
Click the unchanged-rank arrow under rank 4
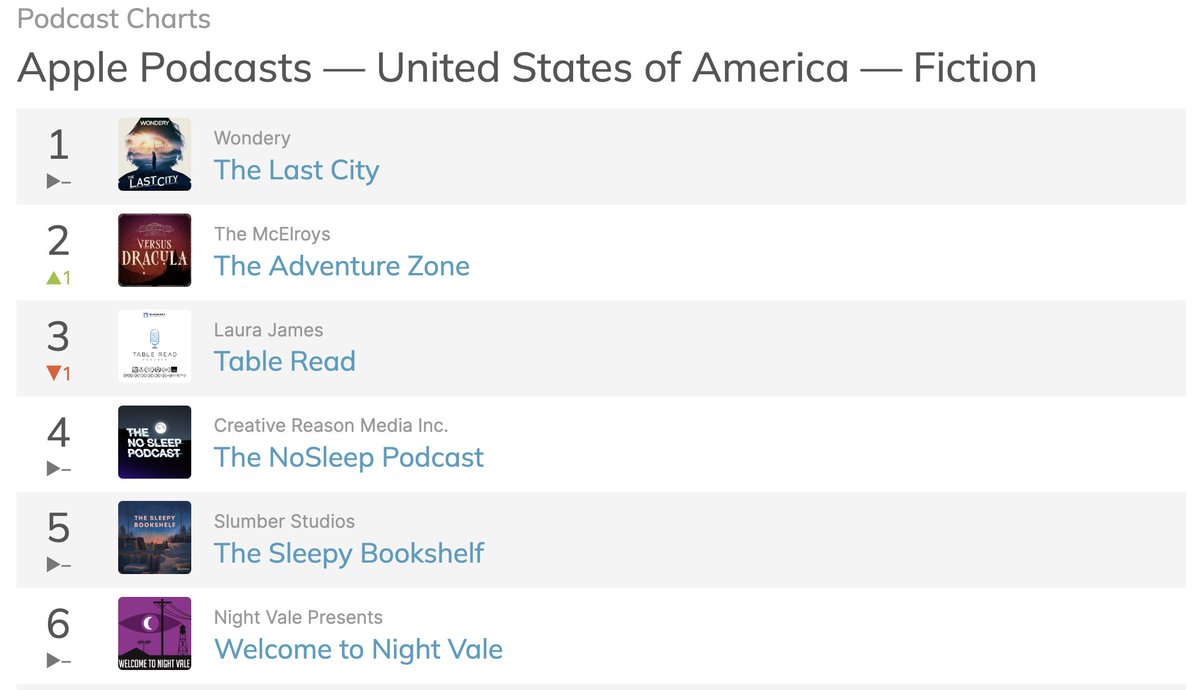point(59,469)
